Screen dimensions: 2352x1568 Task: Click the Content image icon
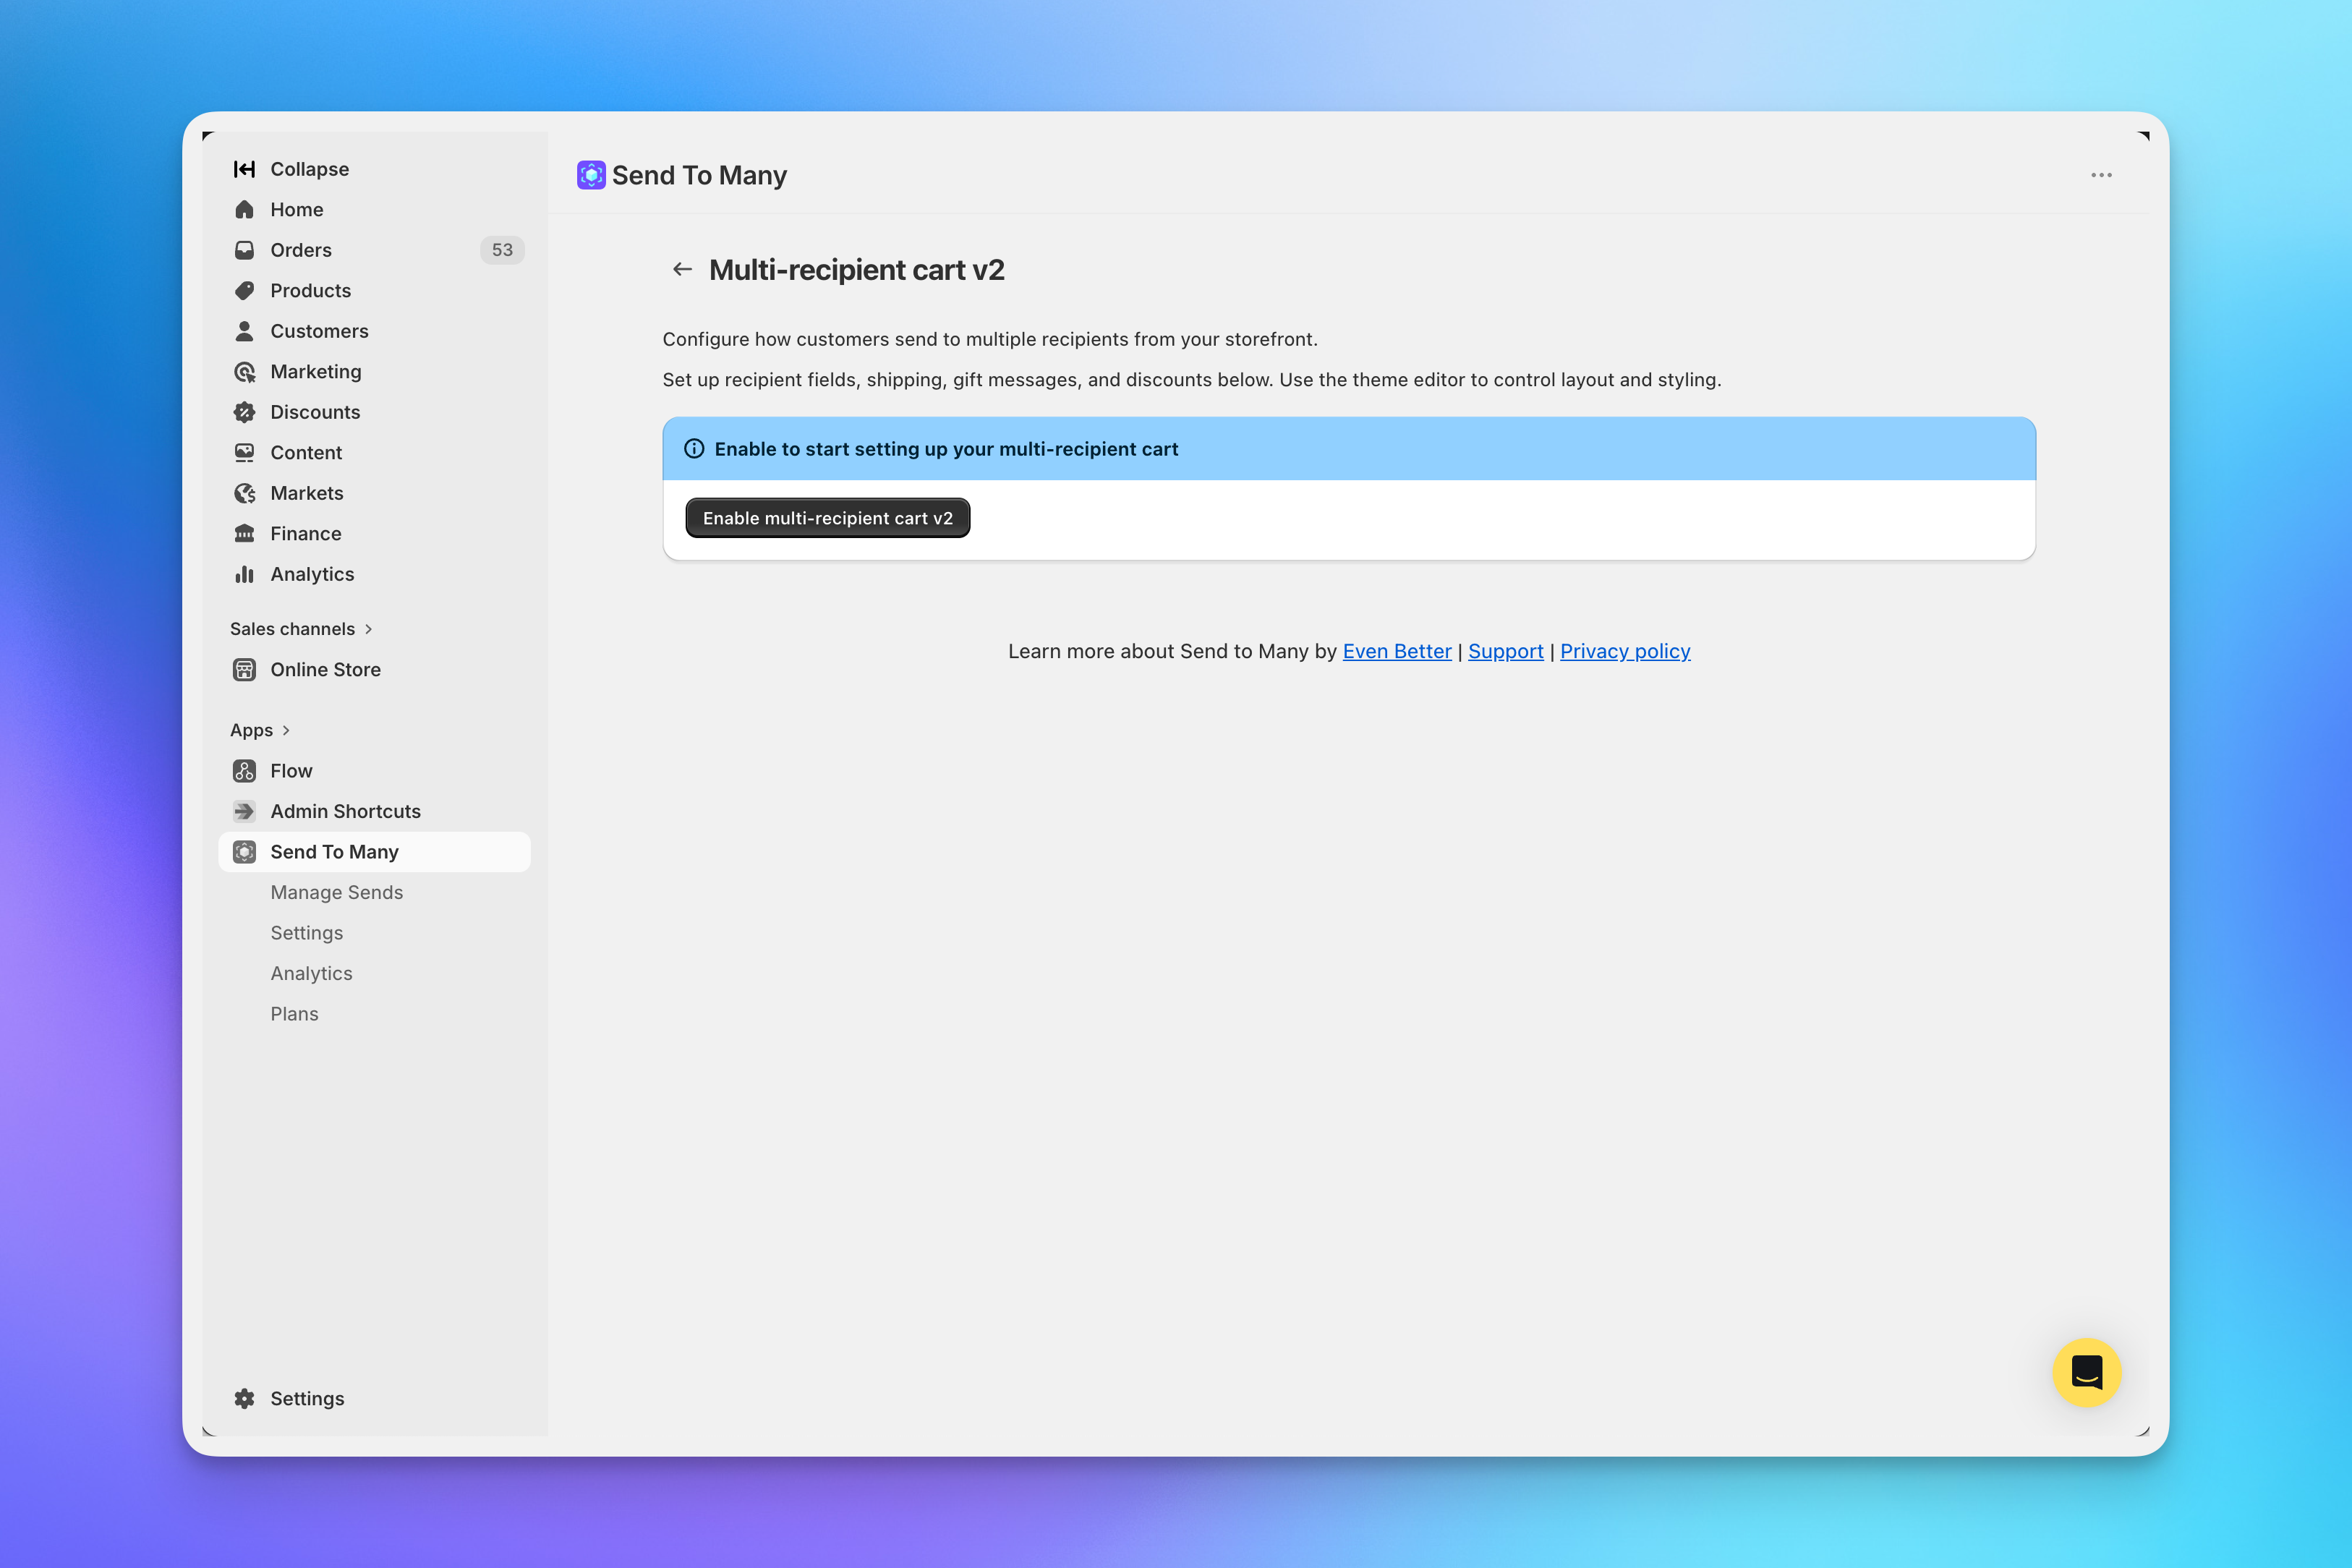244,453
